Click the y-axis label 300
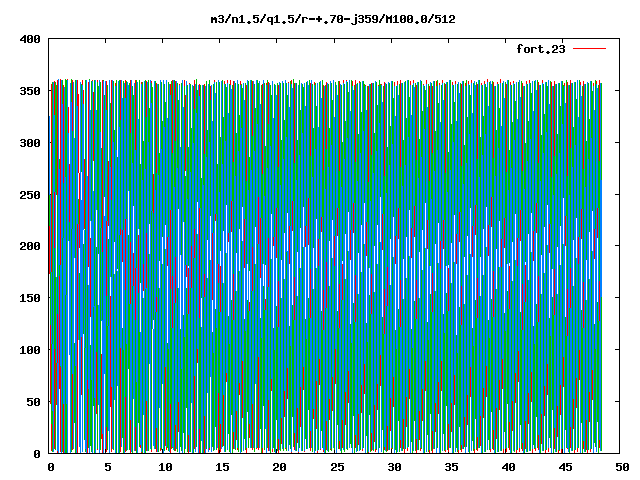This screenshot has height=480, width=640. point(30,143)
